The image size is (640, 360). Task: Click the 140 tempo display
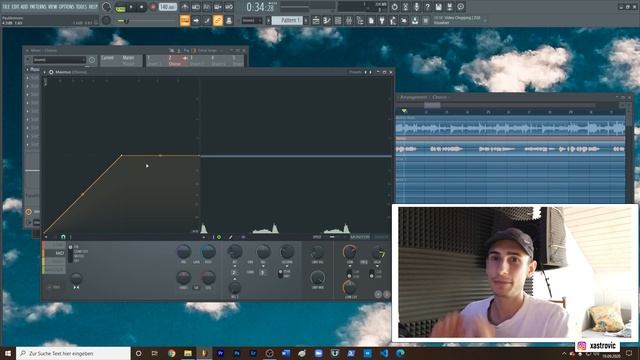167,7
